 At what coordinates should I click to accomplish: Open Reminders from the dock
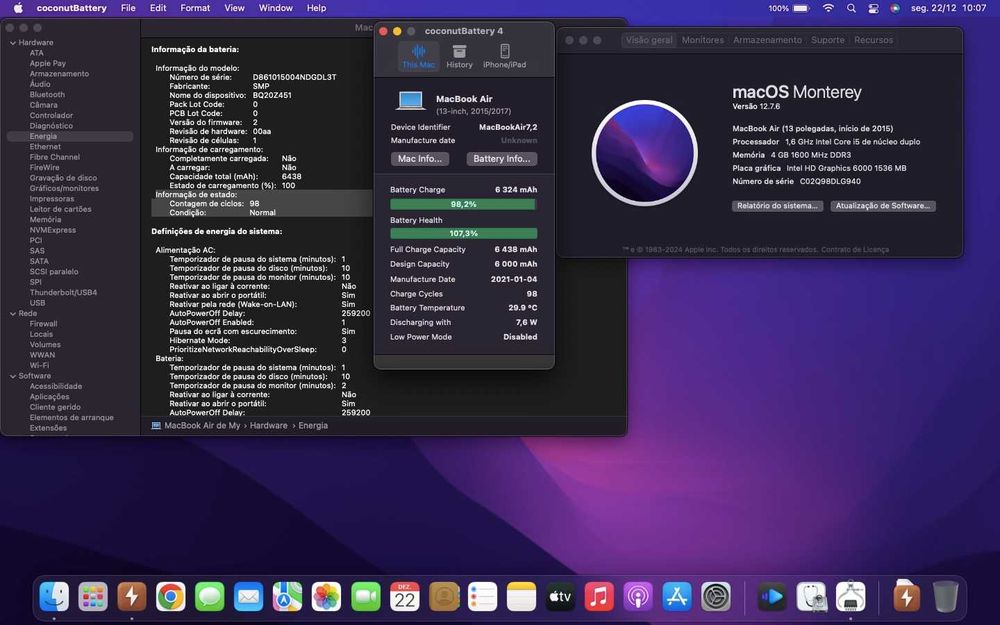pos(483,597)
